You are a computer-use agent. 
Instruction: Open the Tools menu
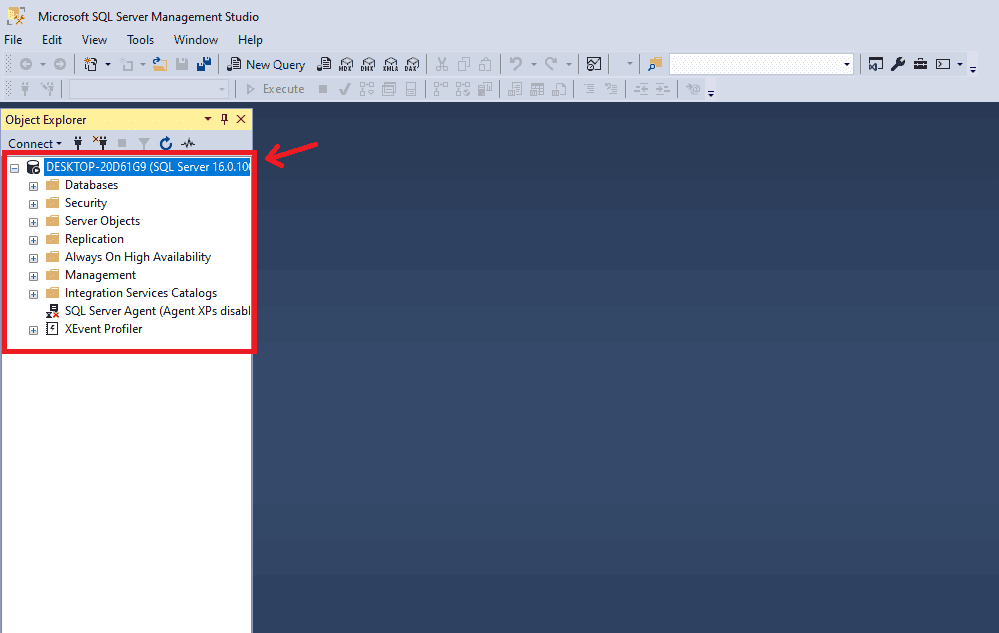tap(140, 40)
